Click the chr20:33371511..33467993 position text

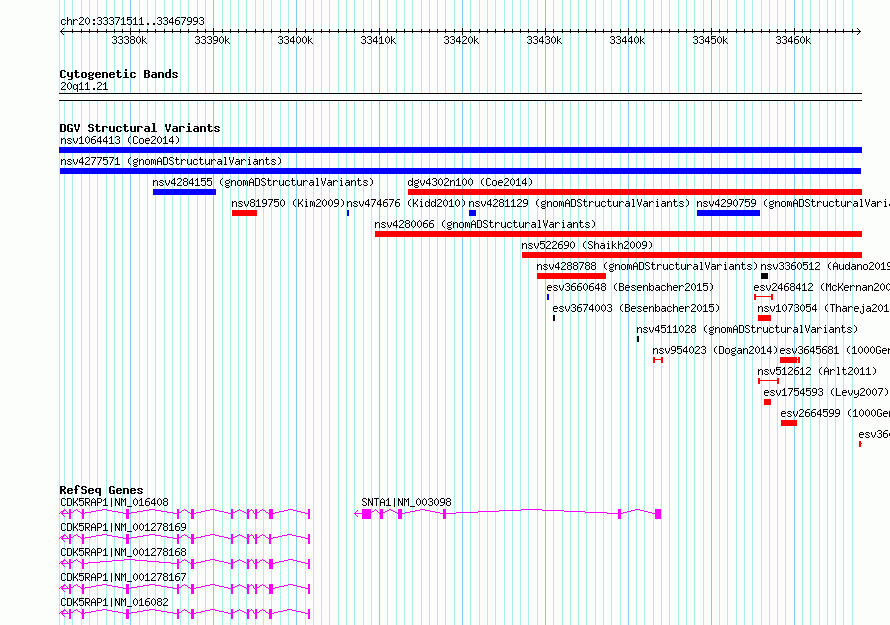point(132,21)
